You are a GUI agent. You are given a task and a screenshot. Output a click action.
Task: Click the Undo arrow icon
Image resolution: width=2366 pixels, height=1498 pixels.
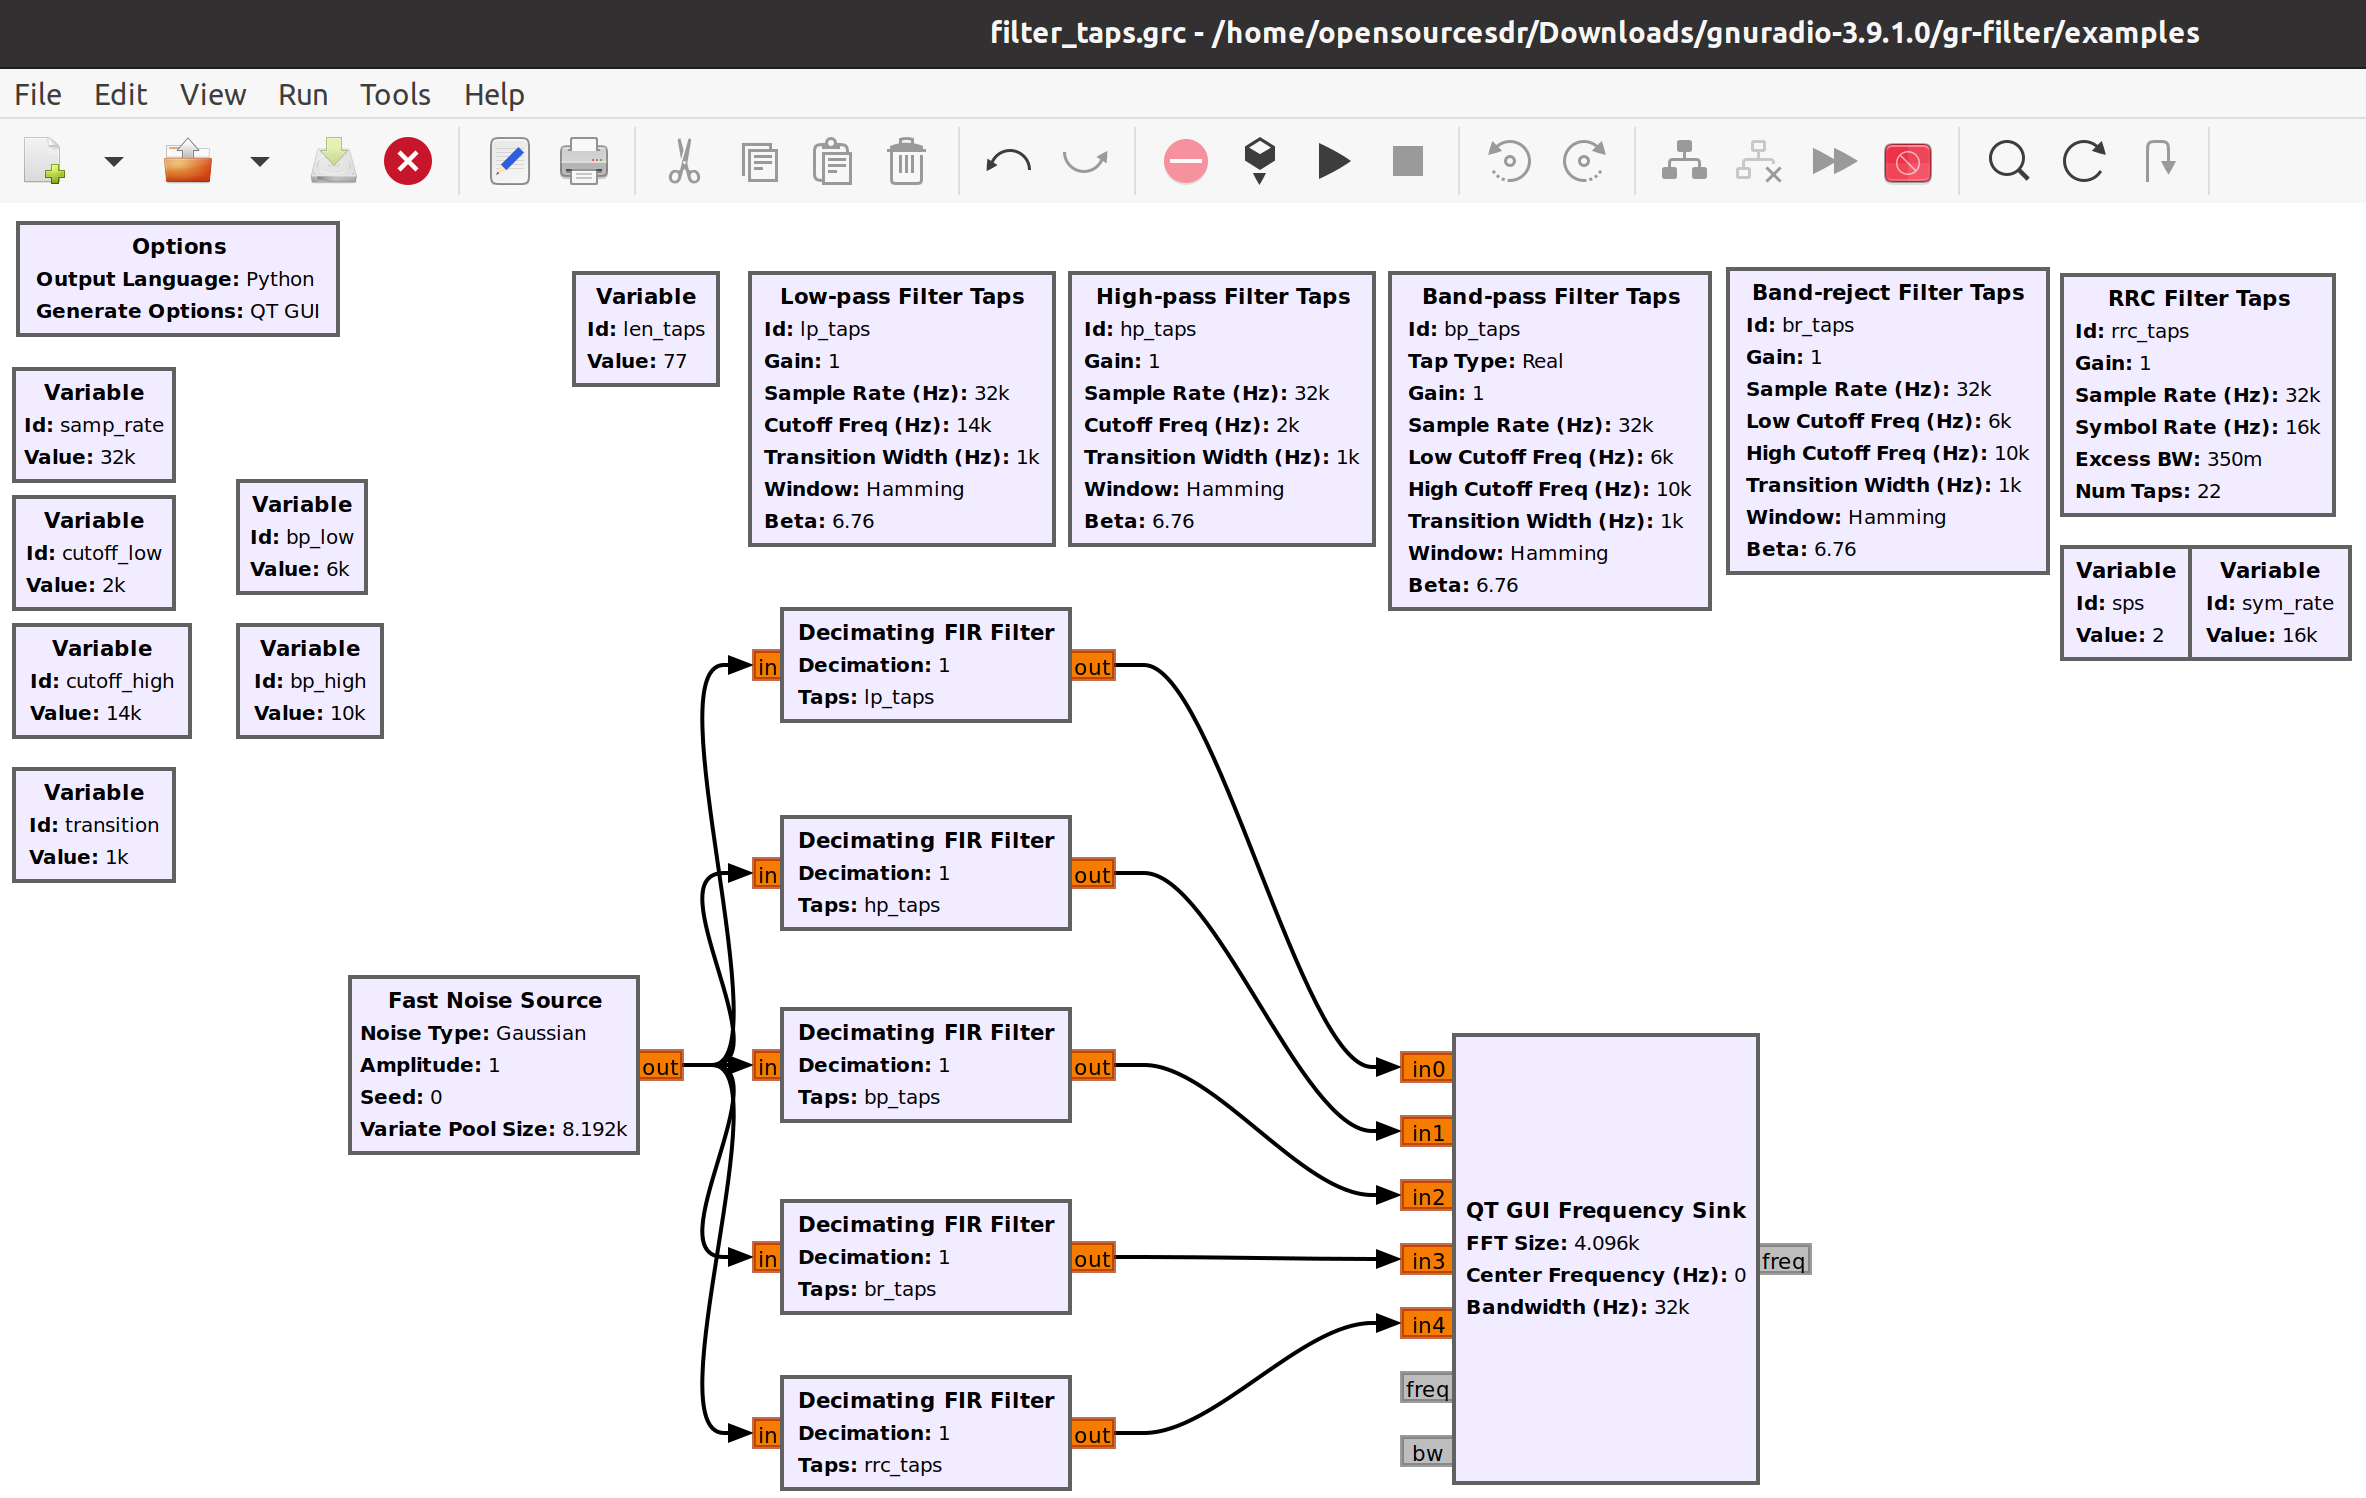[1008, 161]
